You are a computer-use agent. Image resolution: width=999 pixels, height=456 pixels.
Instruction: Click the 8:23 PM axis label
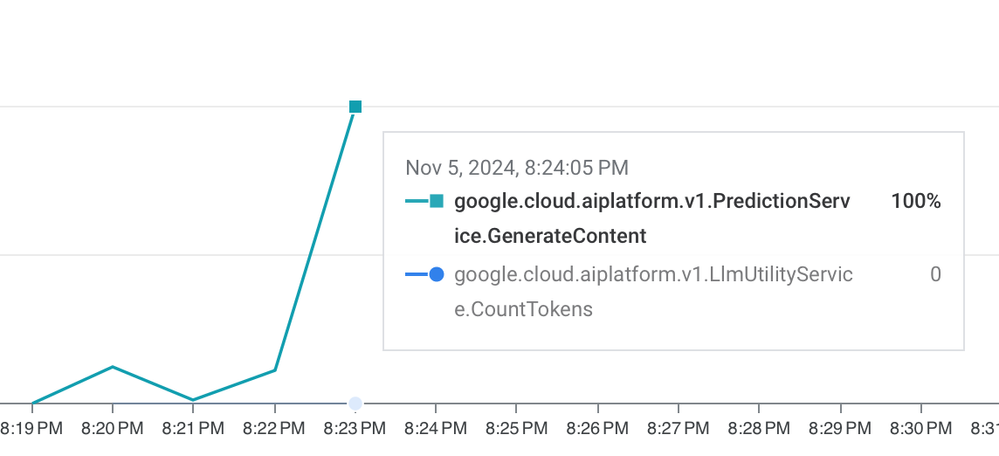coord(355,429)
